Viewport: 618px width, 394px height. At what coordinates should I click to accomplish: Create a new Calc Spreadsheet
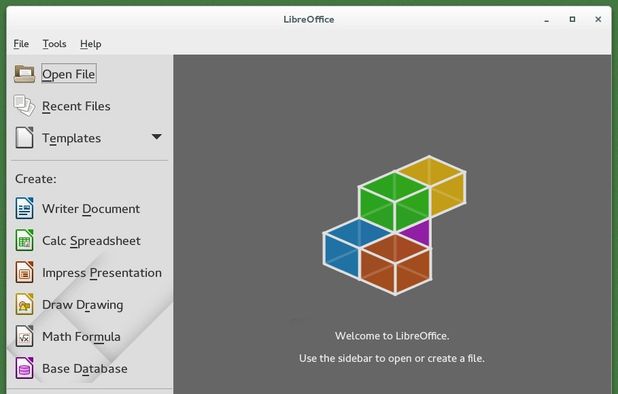point(91,241)
